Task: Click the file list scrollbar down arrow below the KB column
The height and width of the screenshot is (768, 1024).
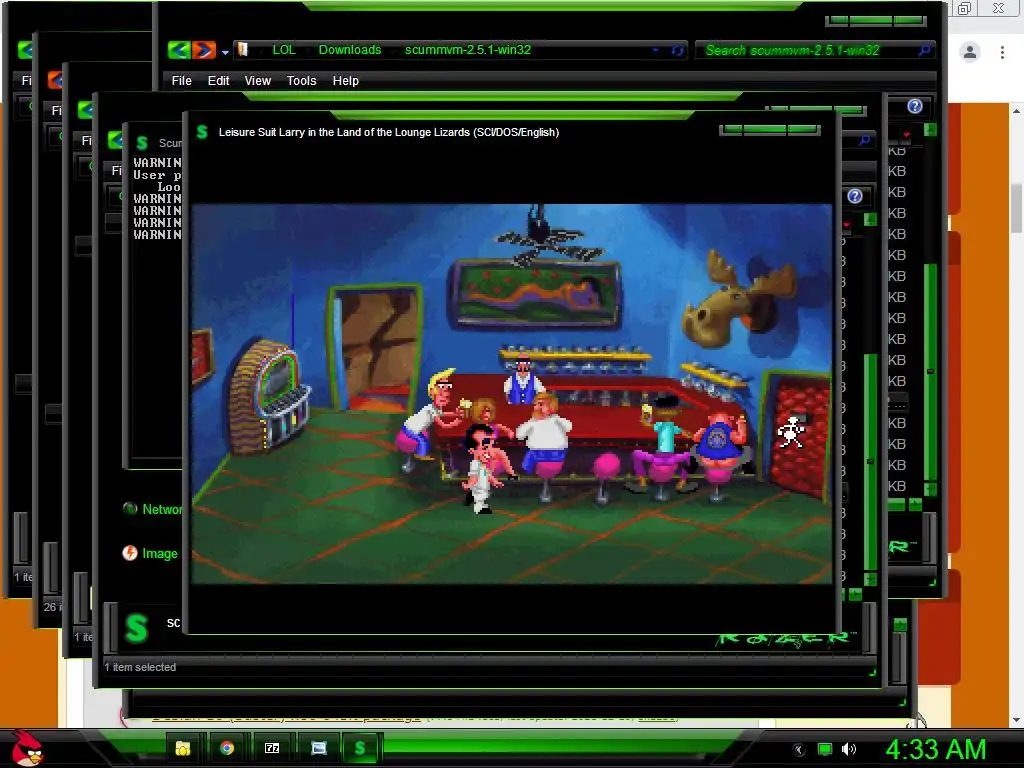Action: [x=931, y=489]
